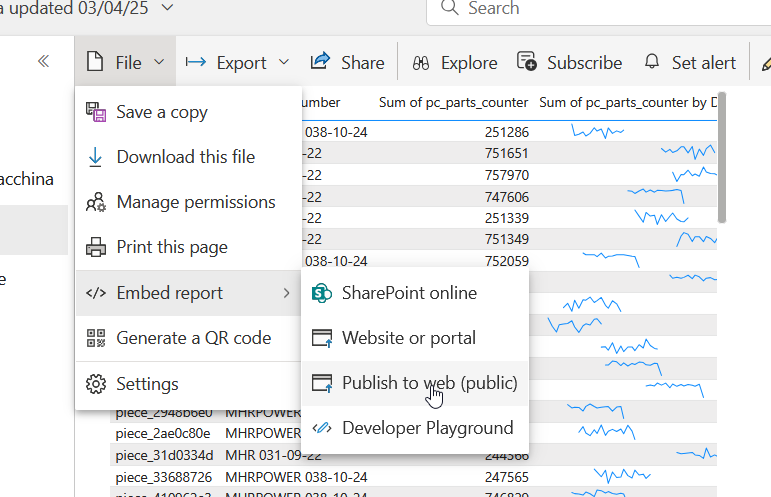The height and width of the screenshot is (497, 771).
Task: Choose Website or portal option
Action: click(415, 338)
